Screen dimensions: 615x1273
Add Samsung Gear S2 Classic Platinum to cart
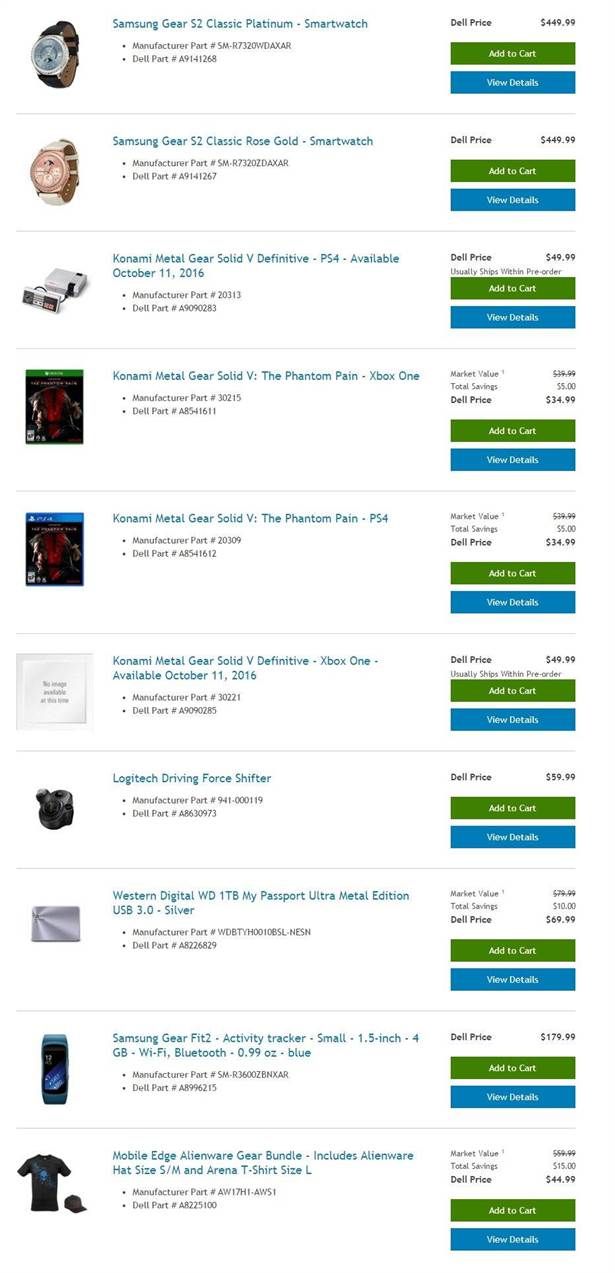point(513,53)
